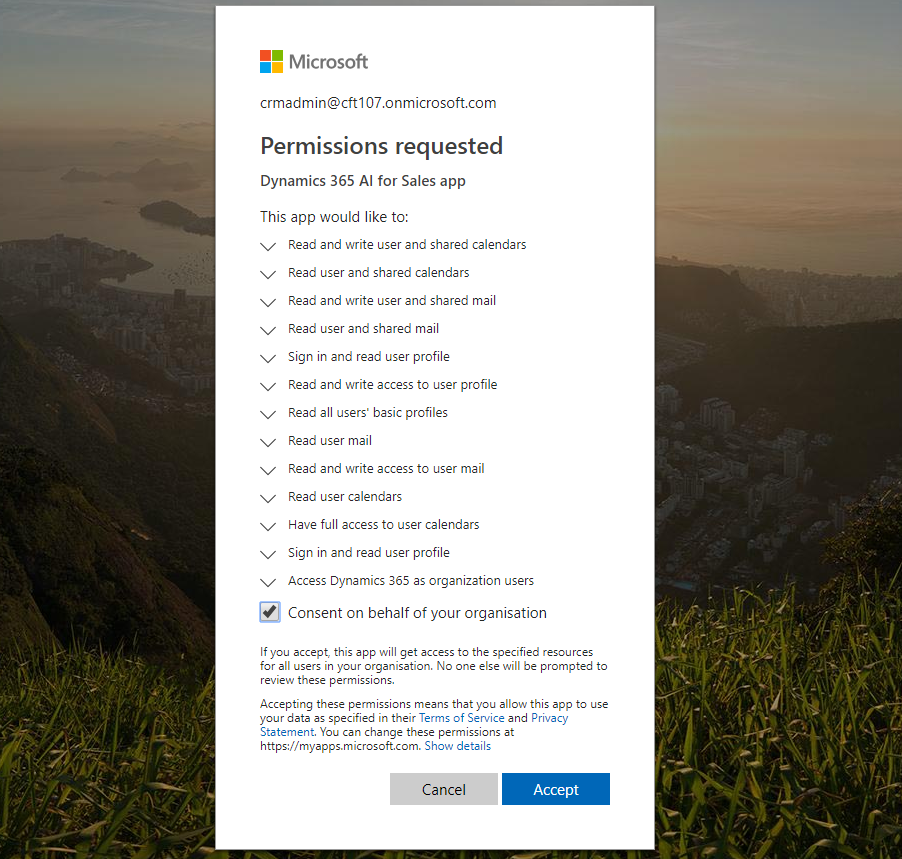Expand 'Read and write access to user mail' entry
Viewport: 902px width, 859px height.
[267, 470]
